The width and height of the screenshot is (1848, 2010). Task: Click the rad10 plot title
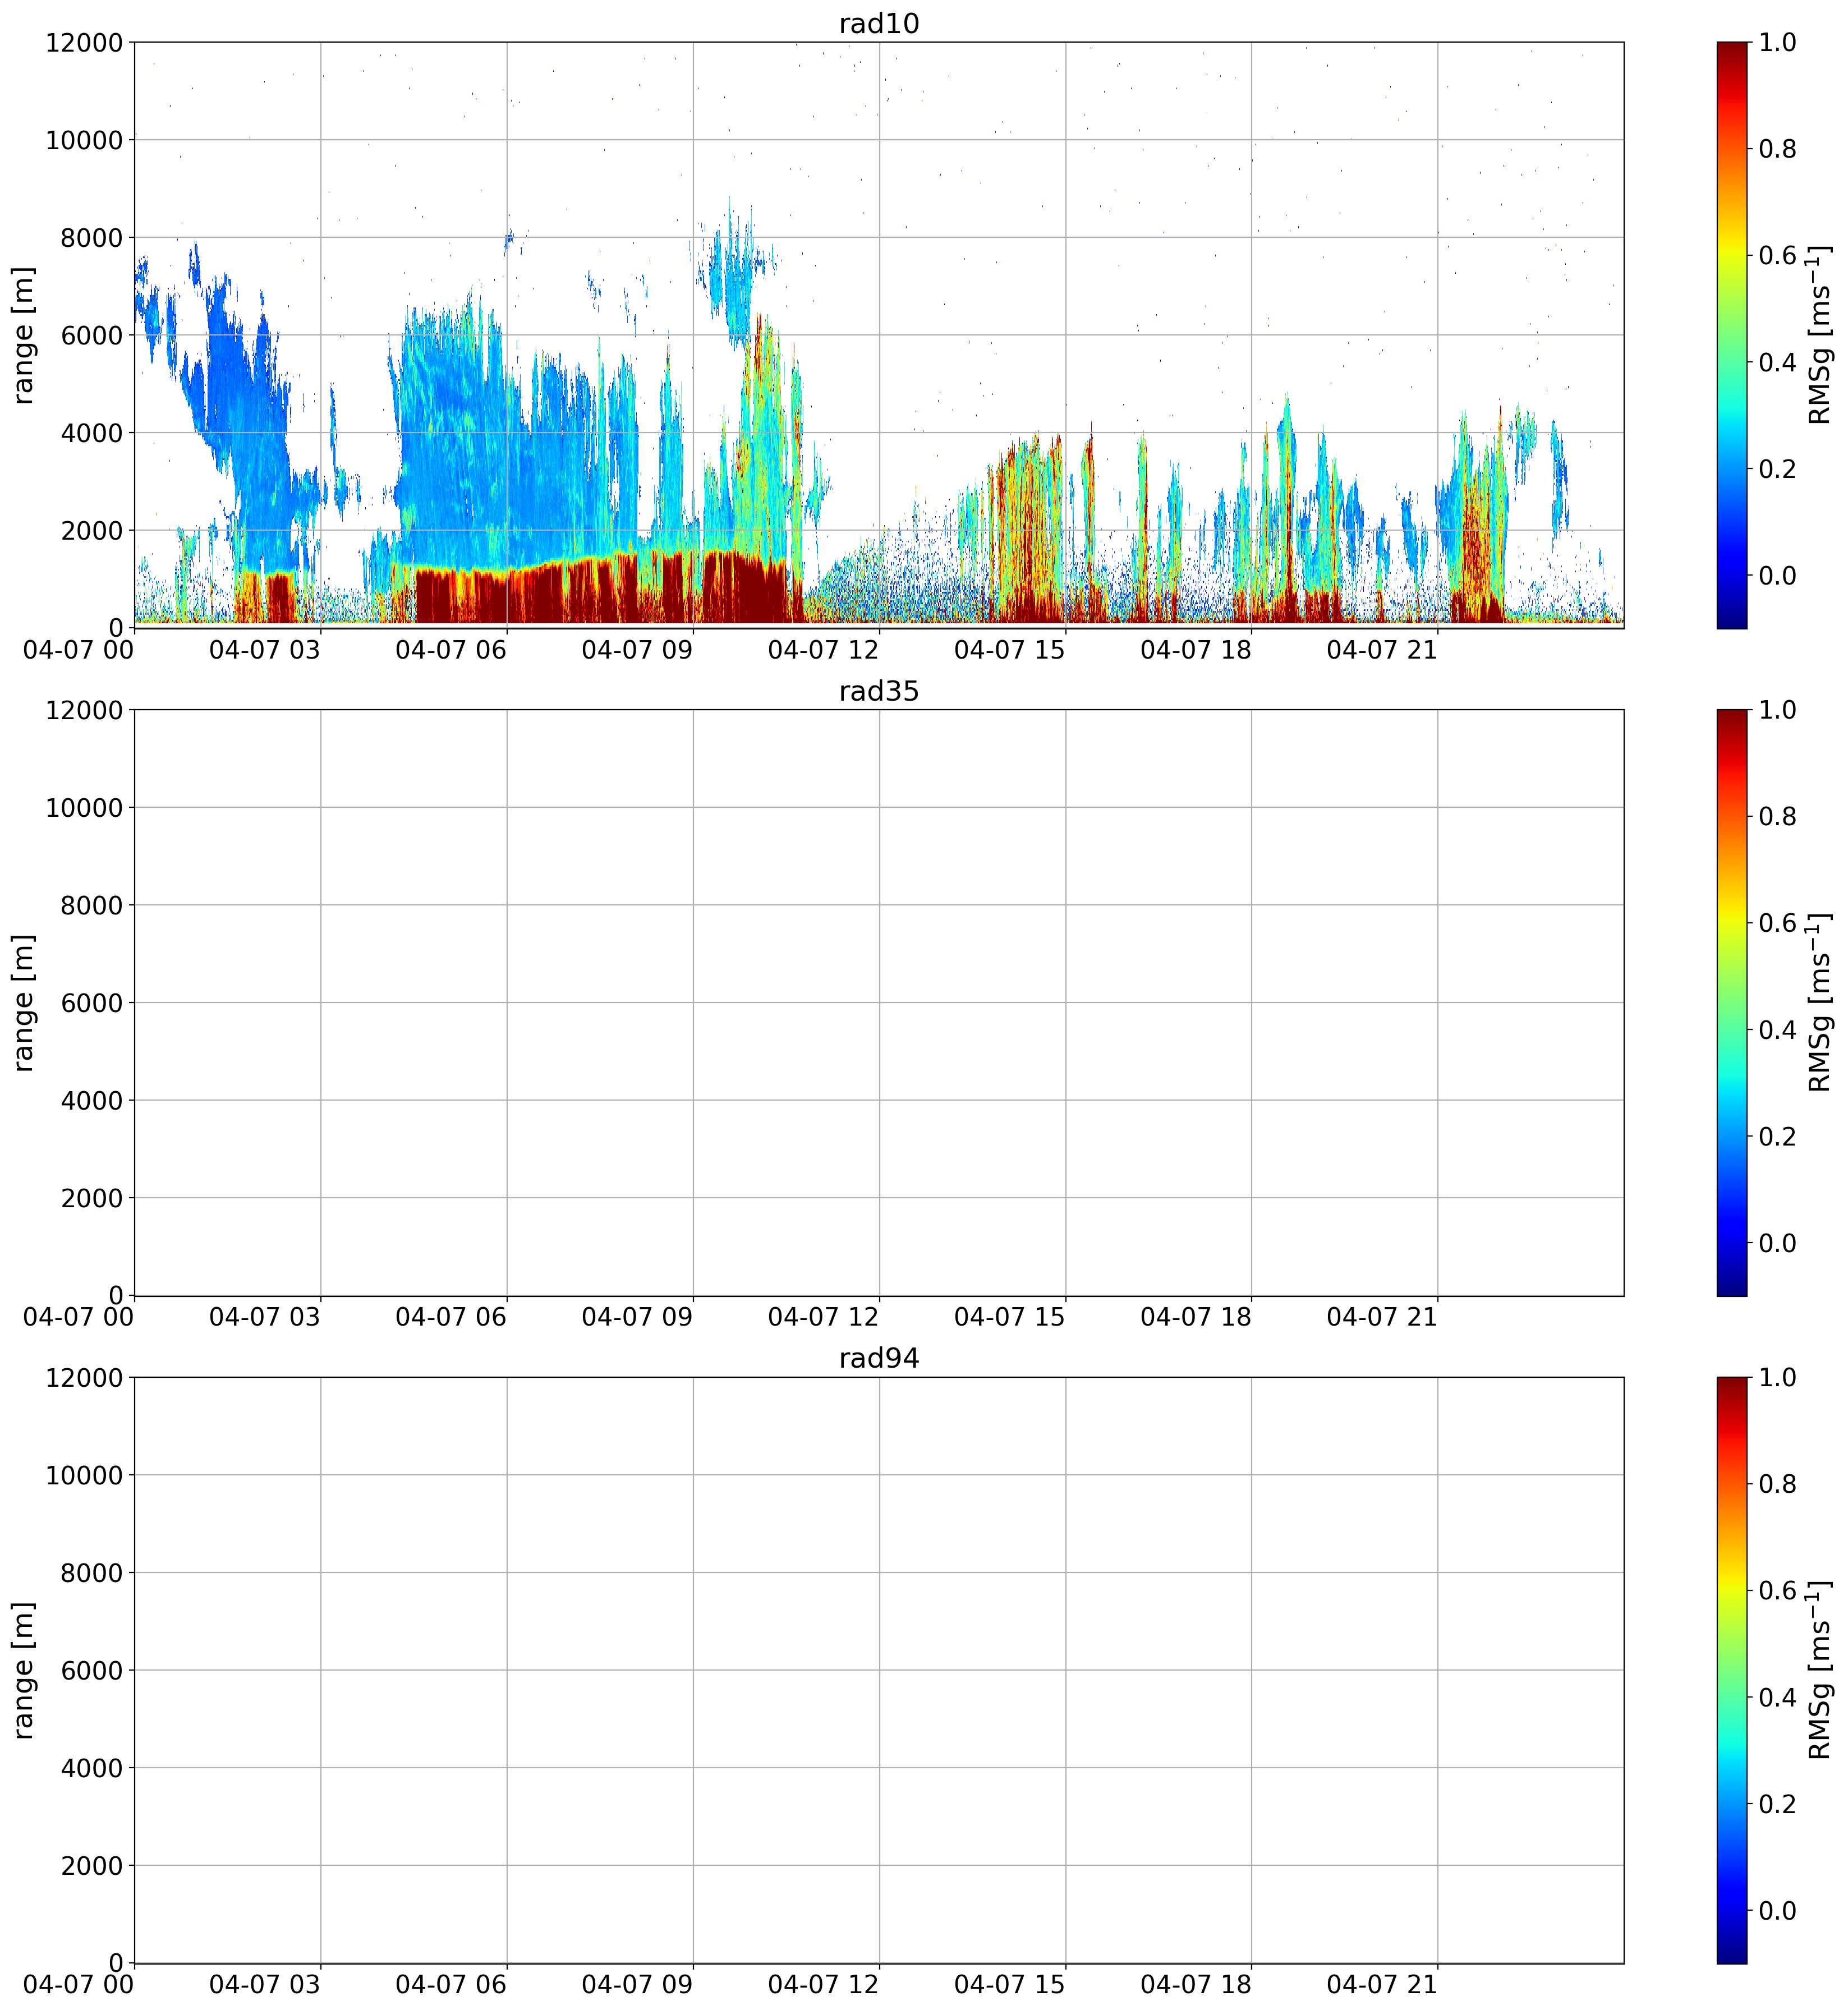tap(878, 23)
